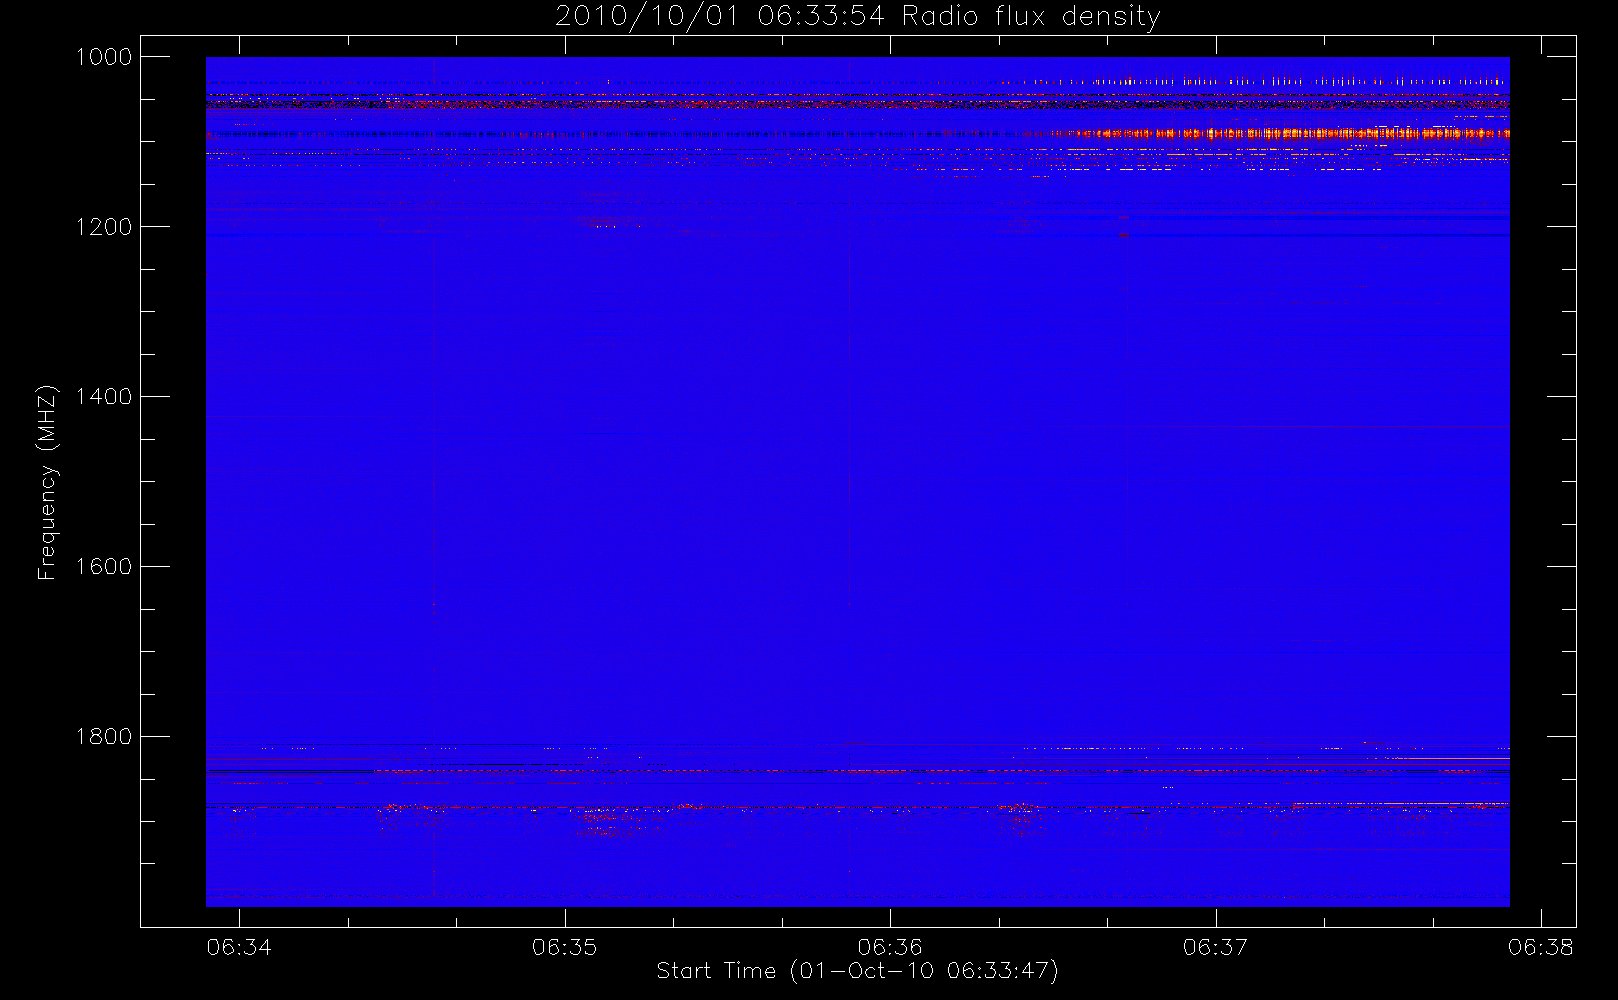
Task: Click the 06:37 time tick label
Action: pos(1215,947)
